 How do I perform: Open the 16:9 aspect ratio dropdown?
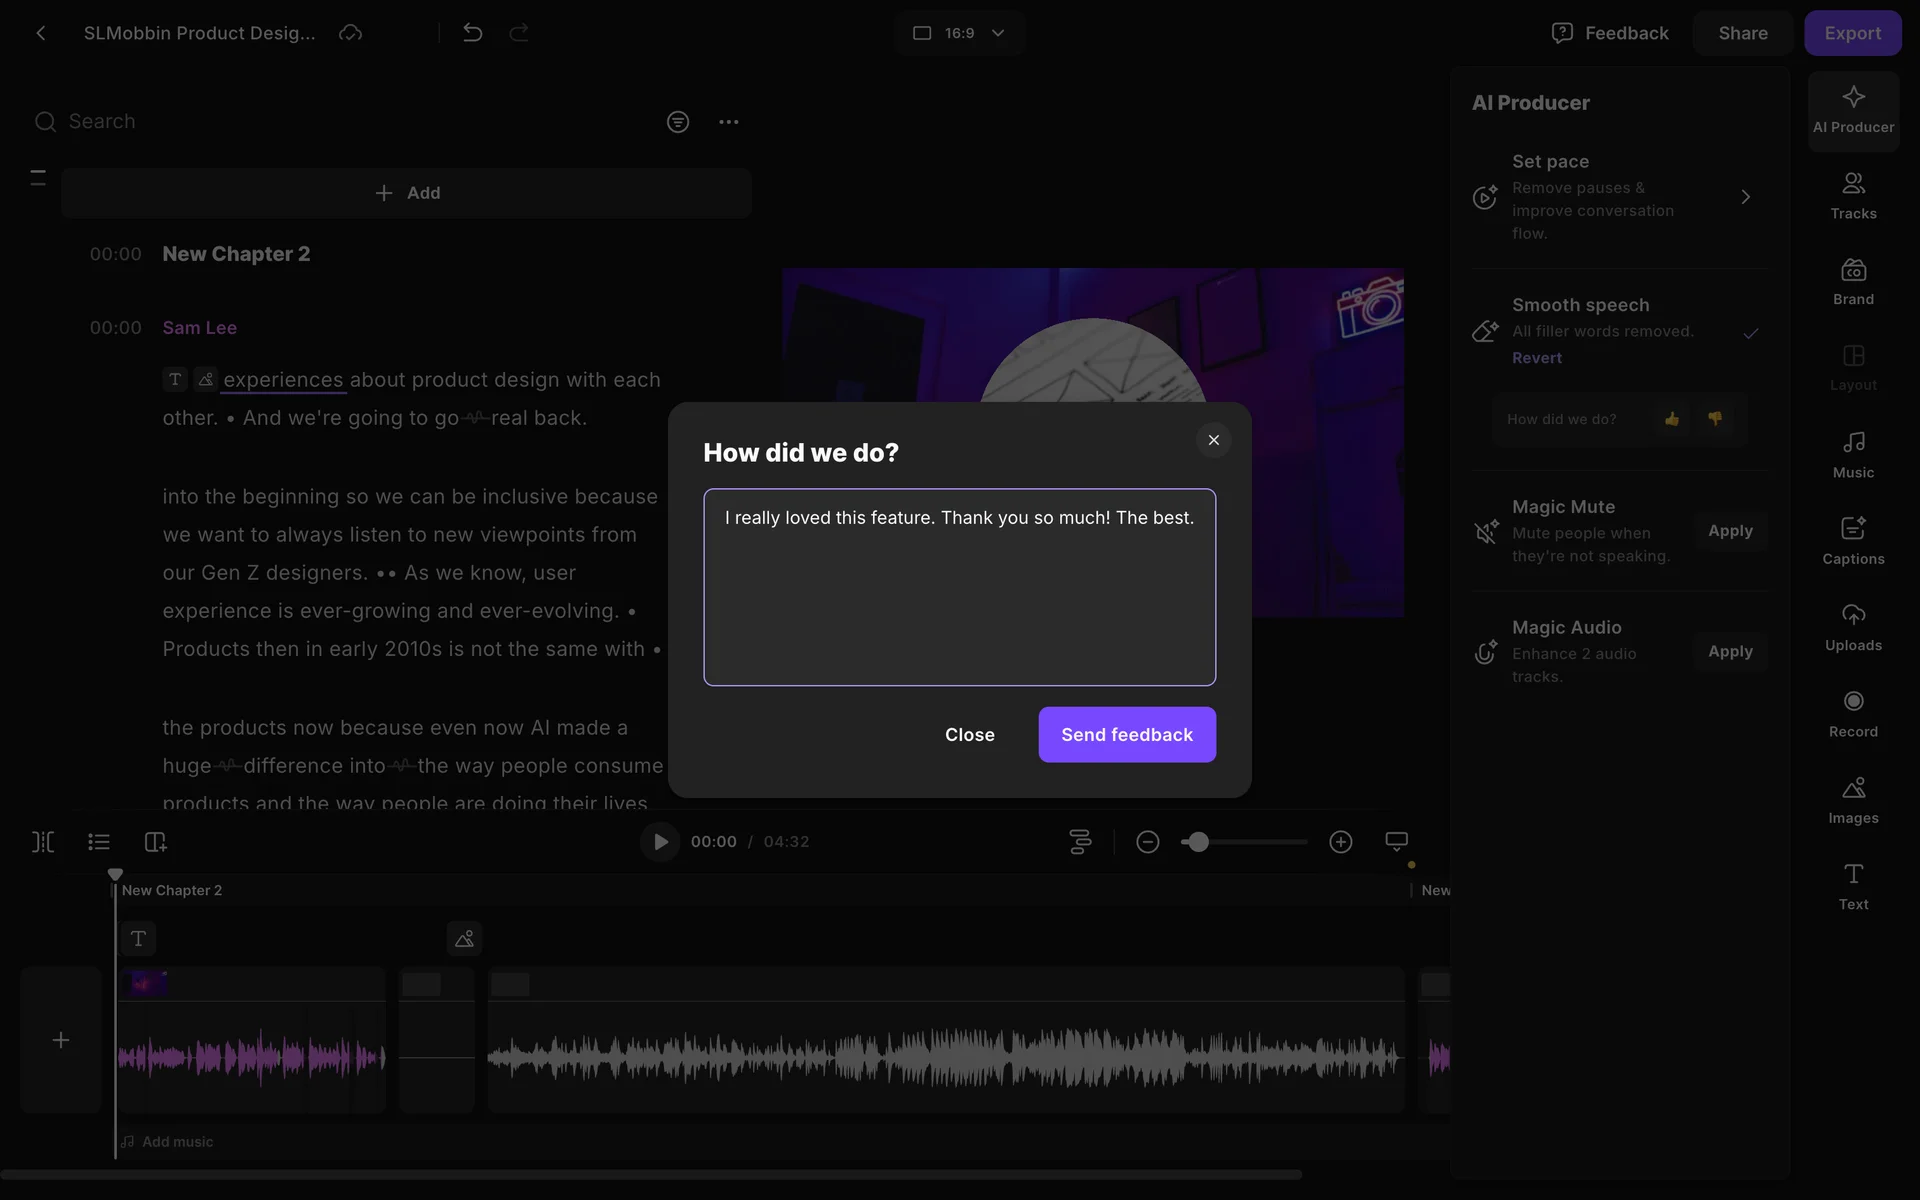coord(959,33)
